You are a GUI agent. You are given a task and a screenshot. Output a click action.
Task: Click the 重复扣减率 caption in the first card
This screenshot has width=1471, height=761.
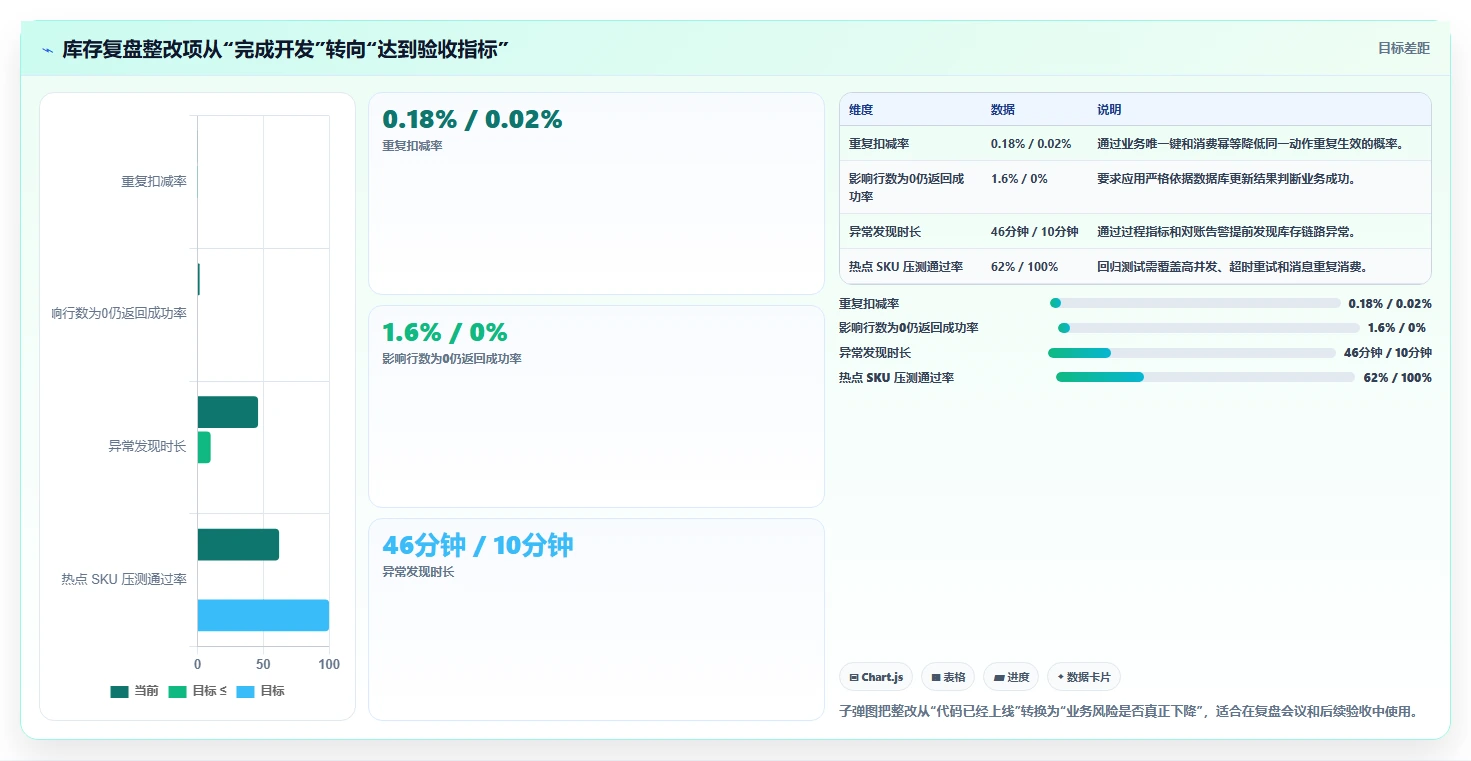pyautogui.click(x=412, y=146)
